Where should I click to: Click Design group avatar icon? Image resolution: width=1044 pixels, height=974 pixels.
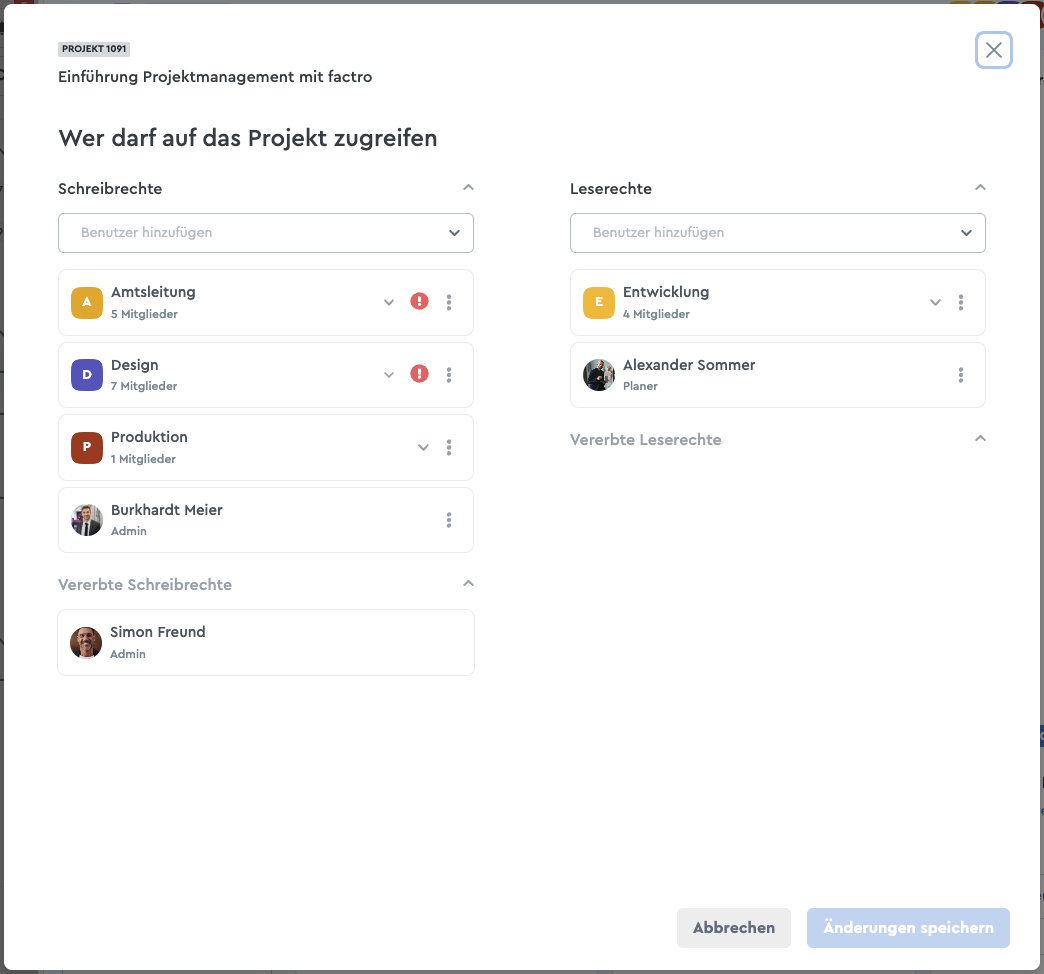coord(87,375)
